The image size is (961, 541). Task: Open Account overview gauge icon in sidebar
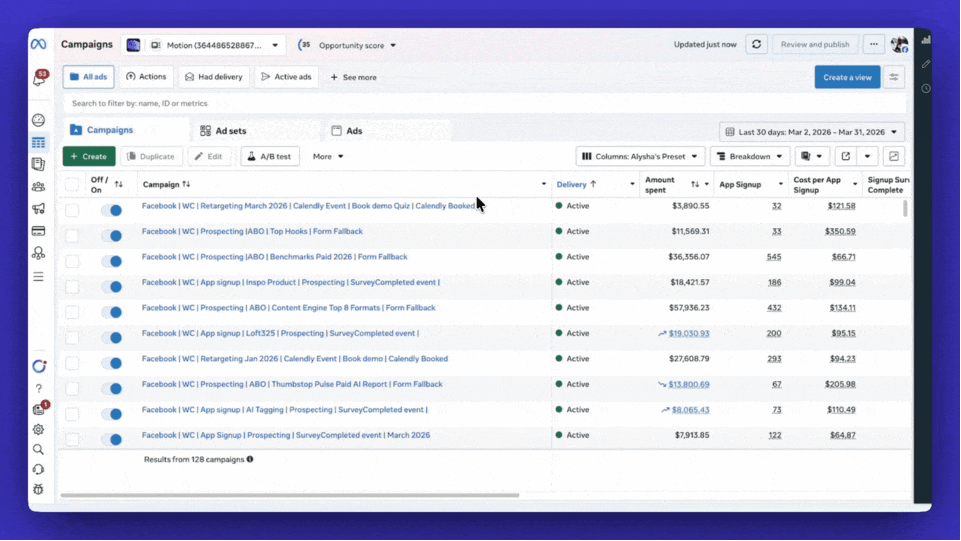pyautogui.click(x=39, y=119)
